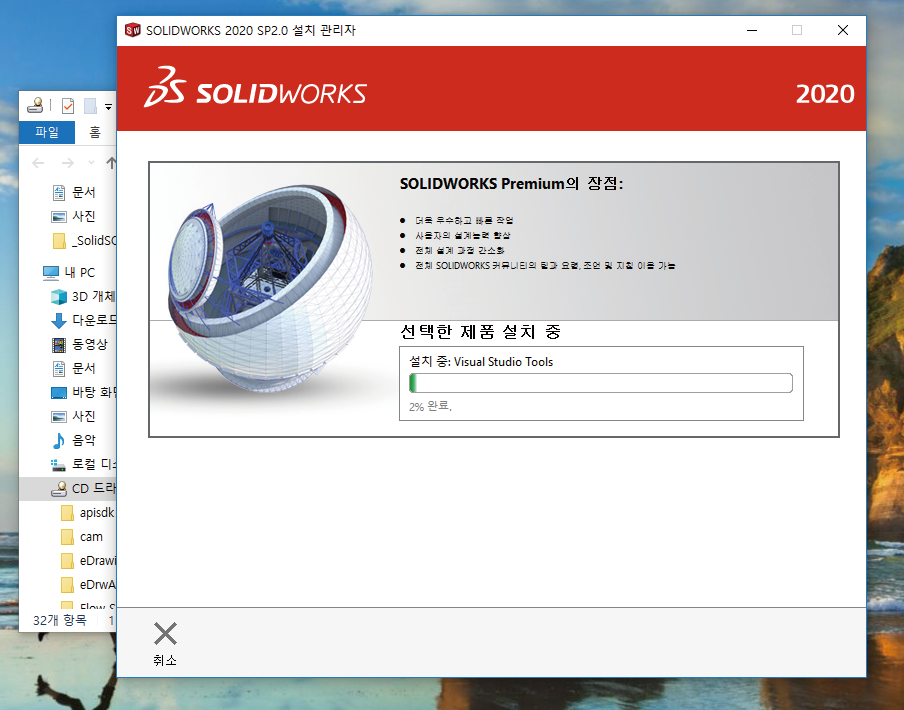
Task: Select quick access 문서 at top of tree
Action: pos(73,192)
